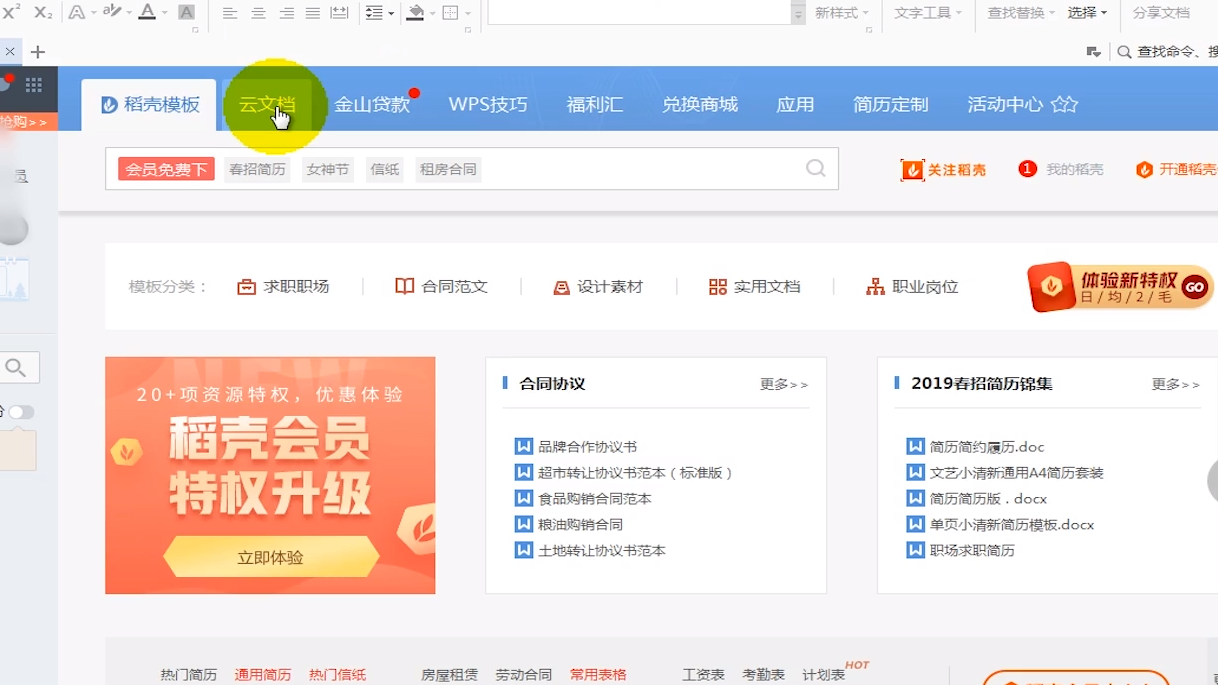Open the new tab plus button
The image size is (1218, 685).
38,52
